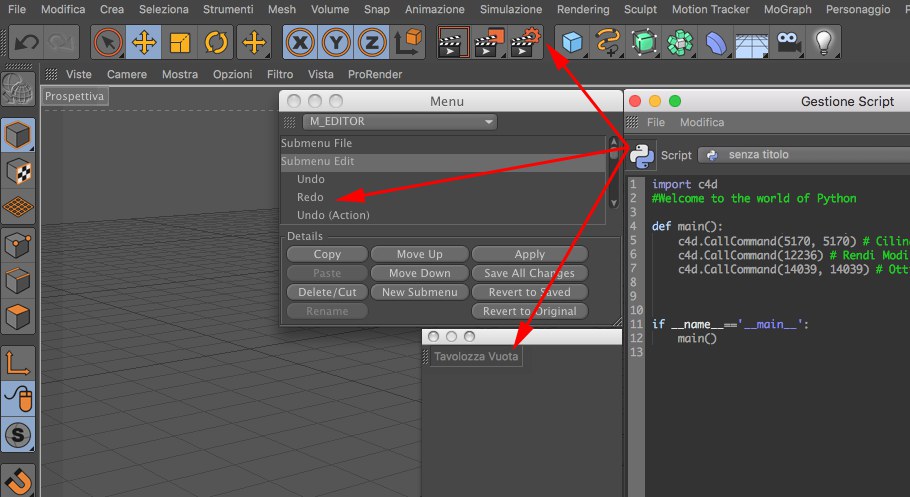Open Render Settings gear clapperboard icon
Image resolution: width=910 pixels, height=497 pixels.
[x=525, y=42]
